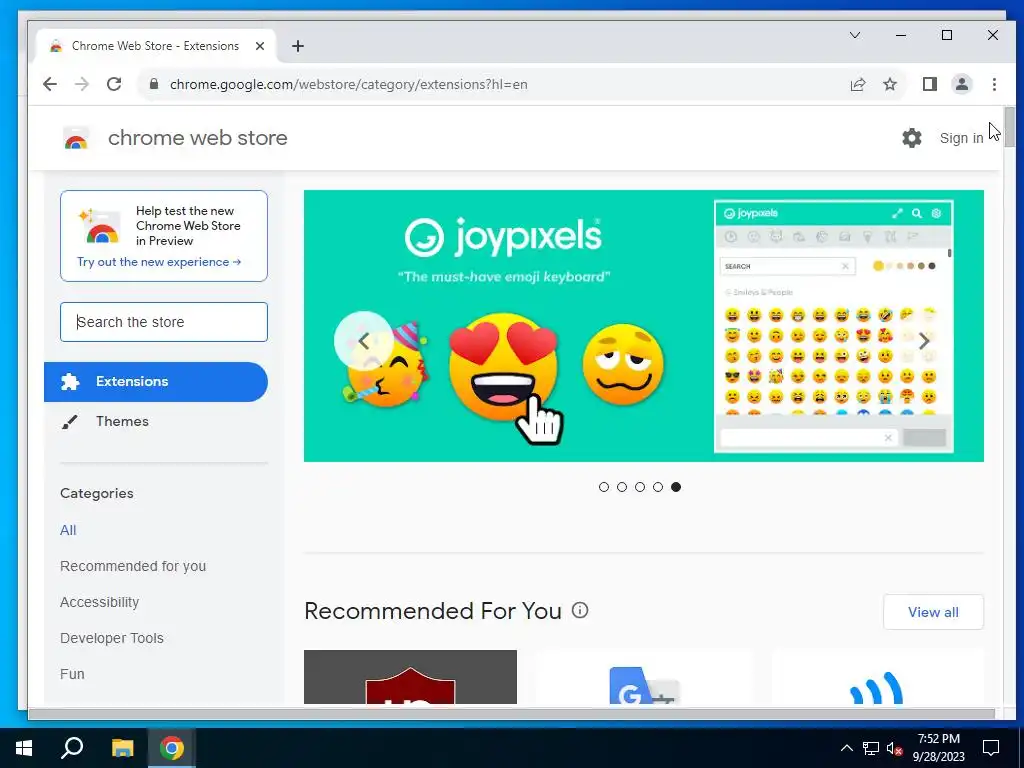This screenshot has height=768, width=1024.
Task: Focus the Search the store field
Action: pos(164,322)
